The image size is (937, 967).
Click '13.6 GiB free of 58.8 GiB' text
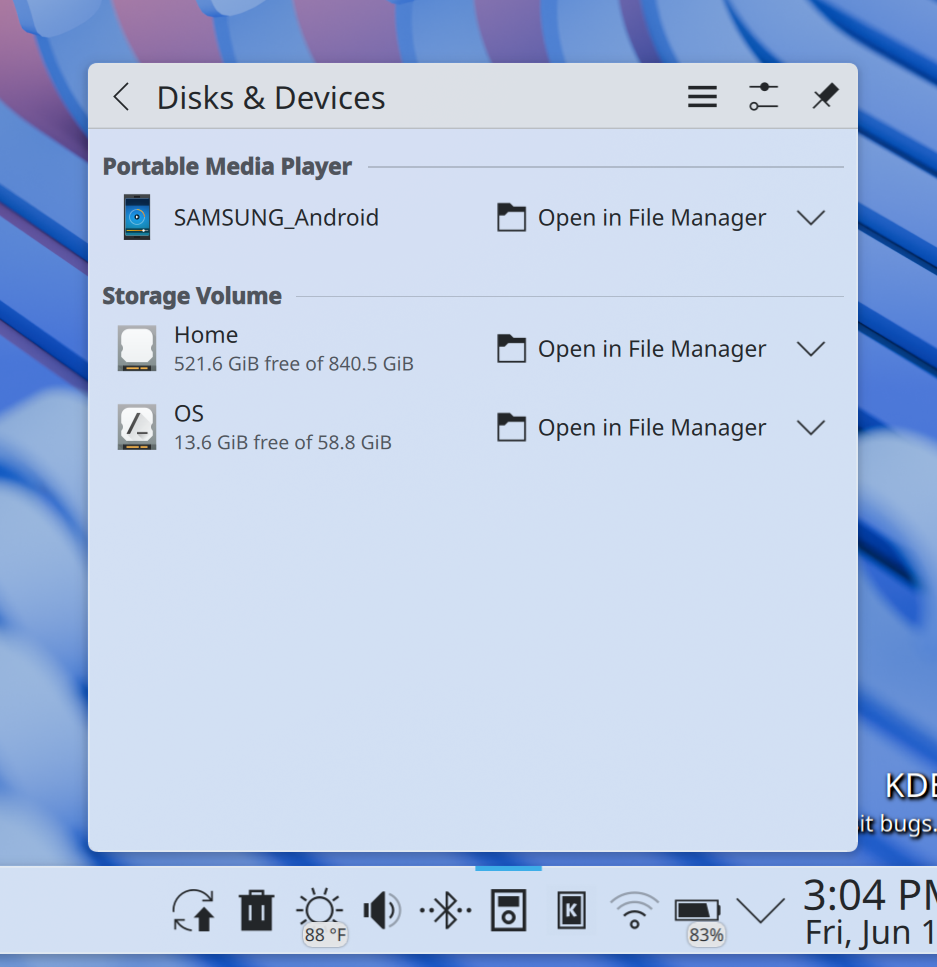283,442
